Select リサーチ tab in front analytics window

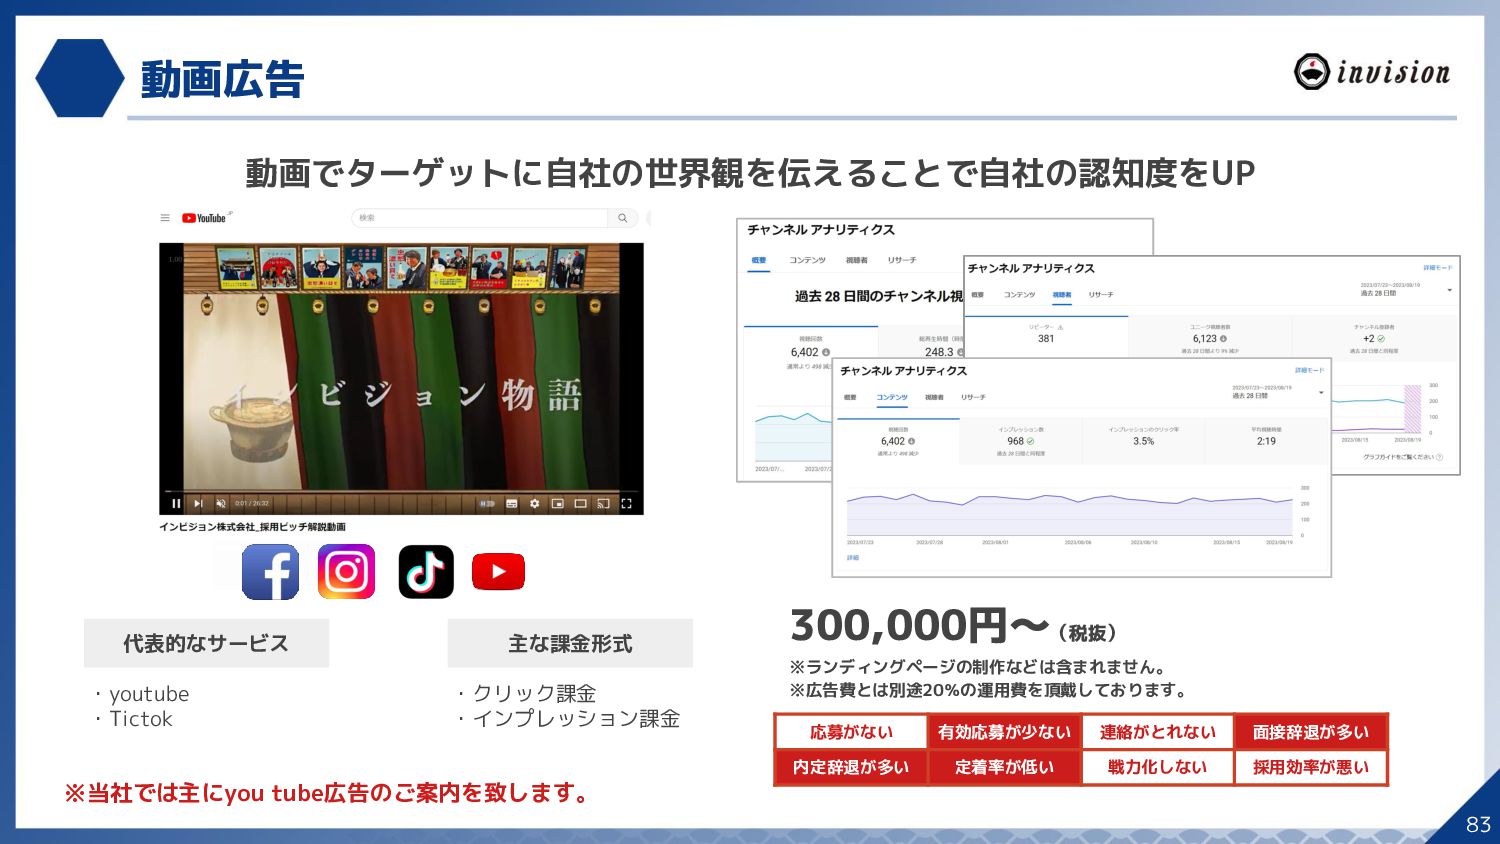(974, 397)
